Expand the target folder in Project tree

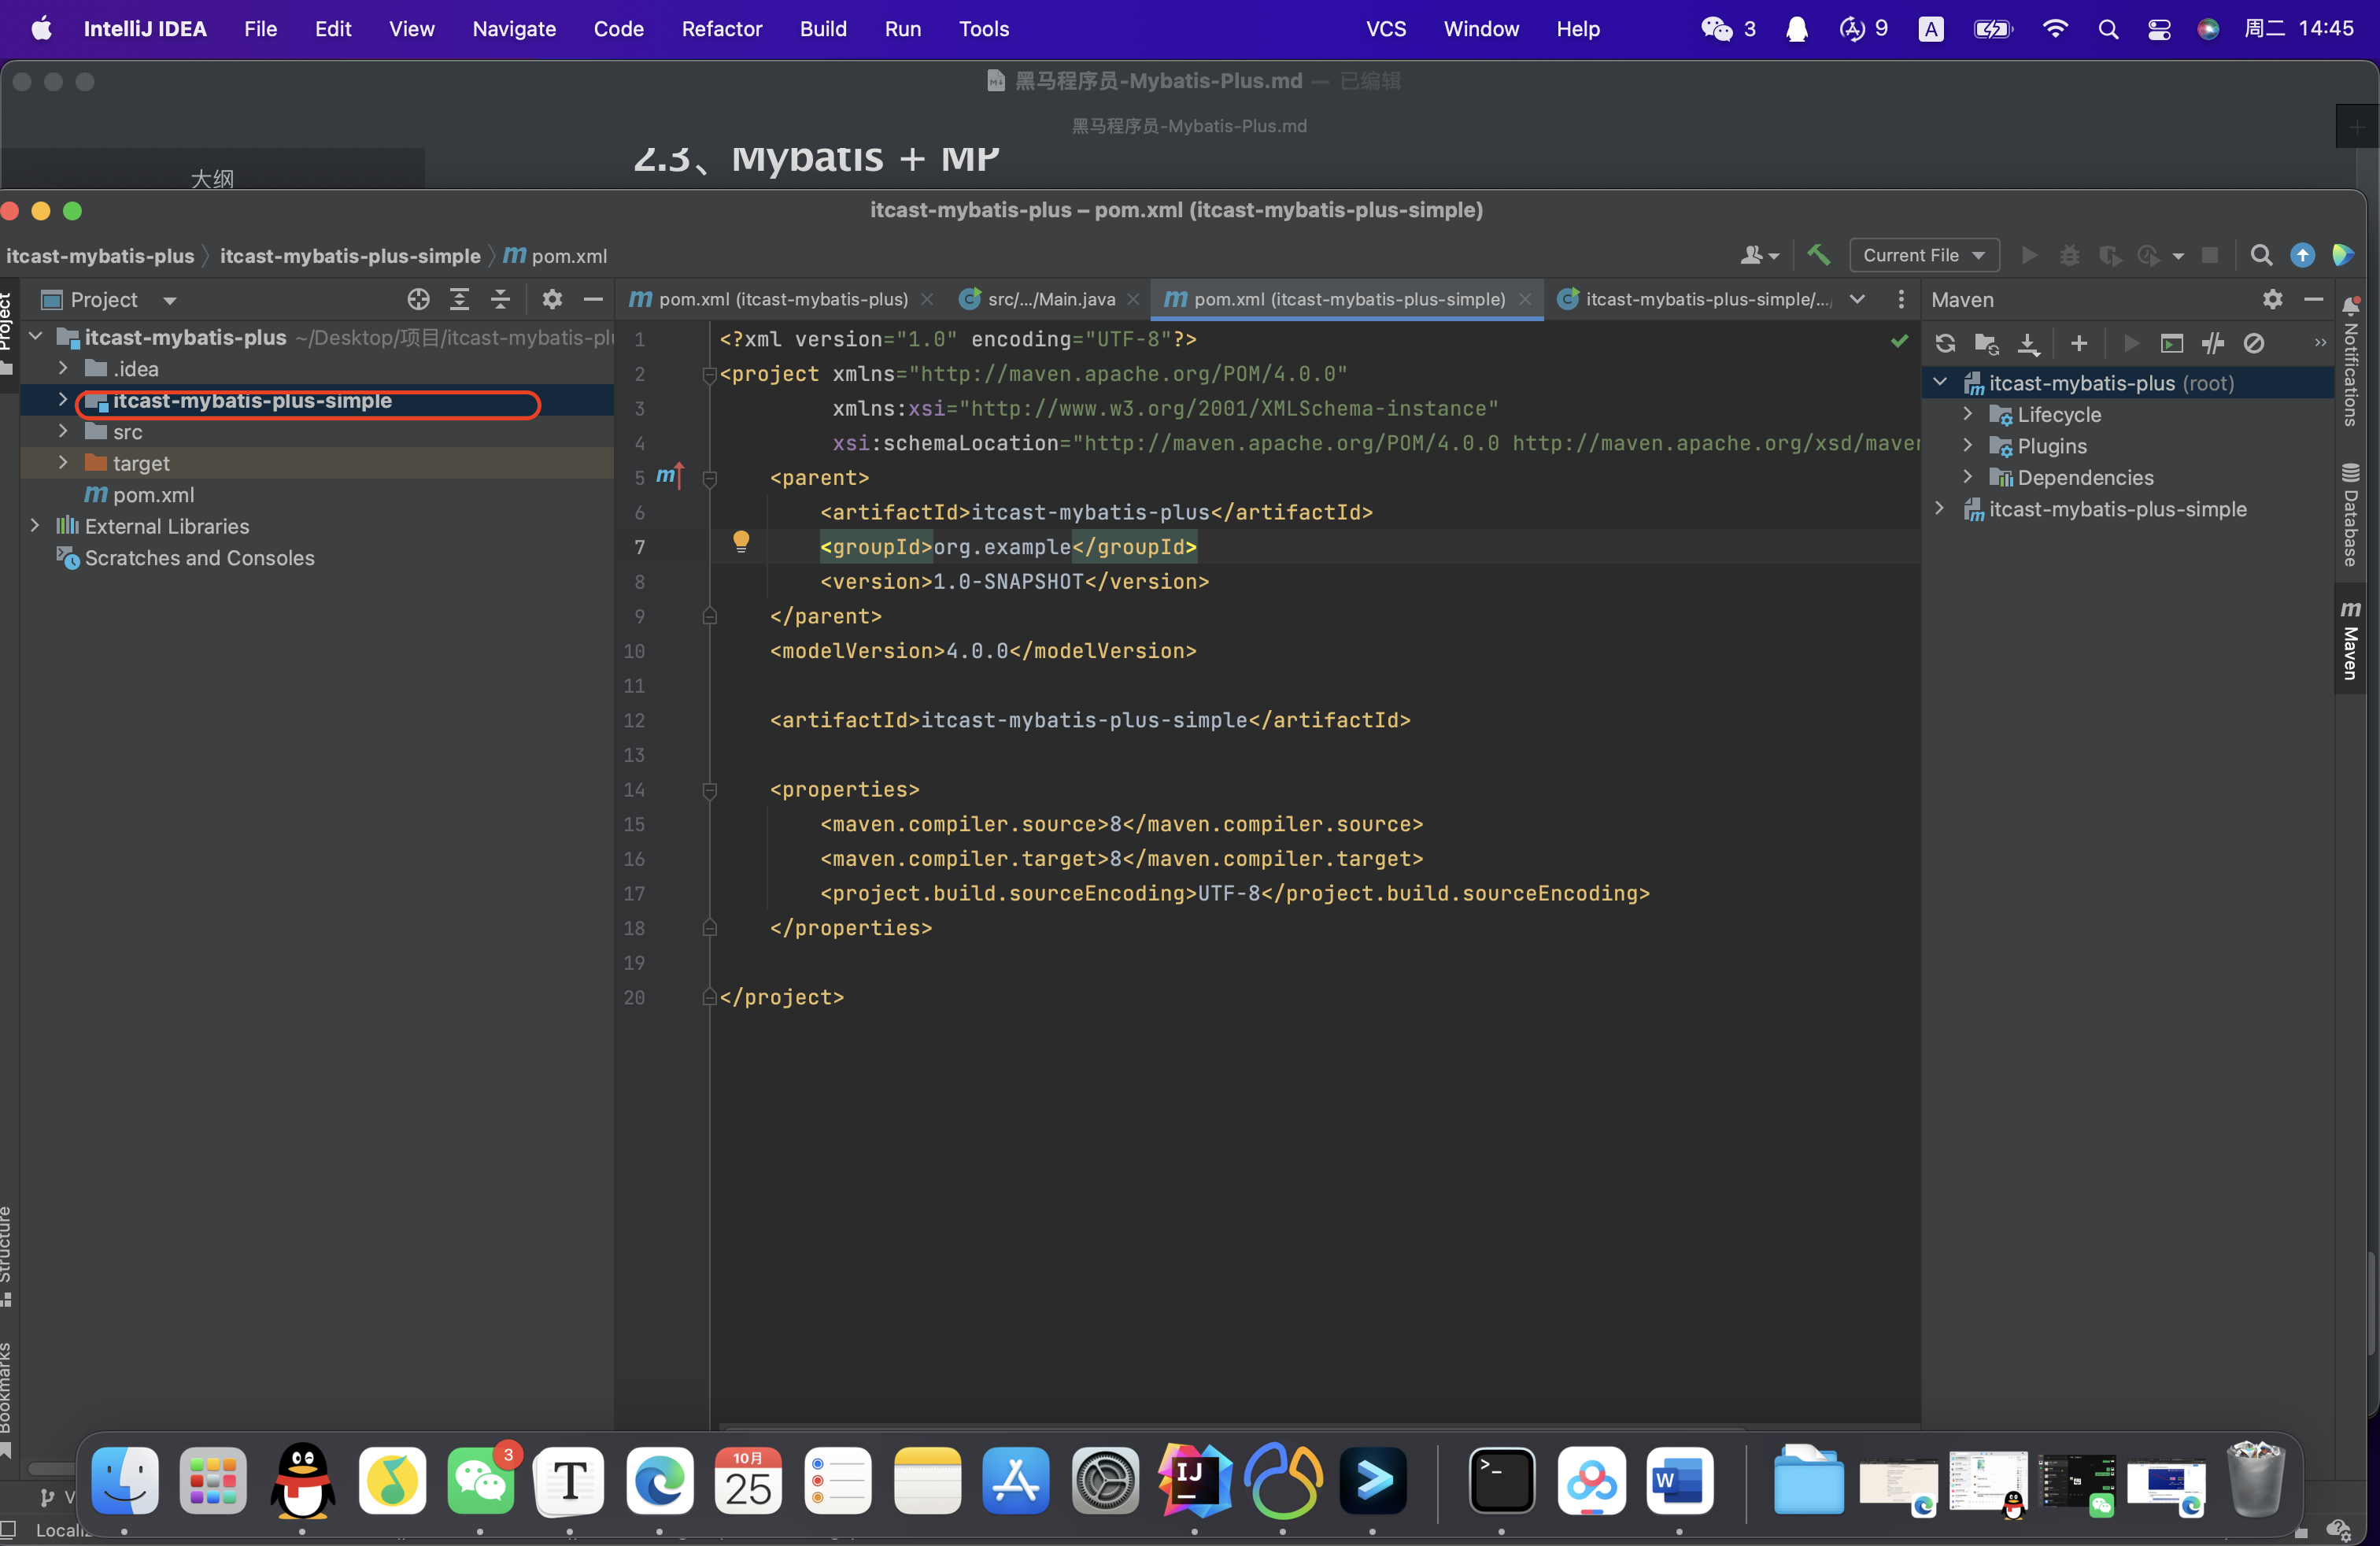tap(63, 462)
